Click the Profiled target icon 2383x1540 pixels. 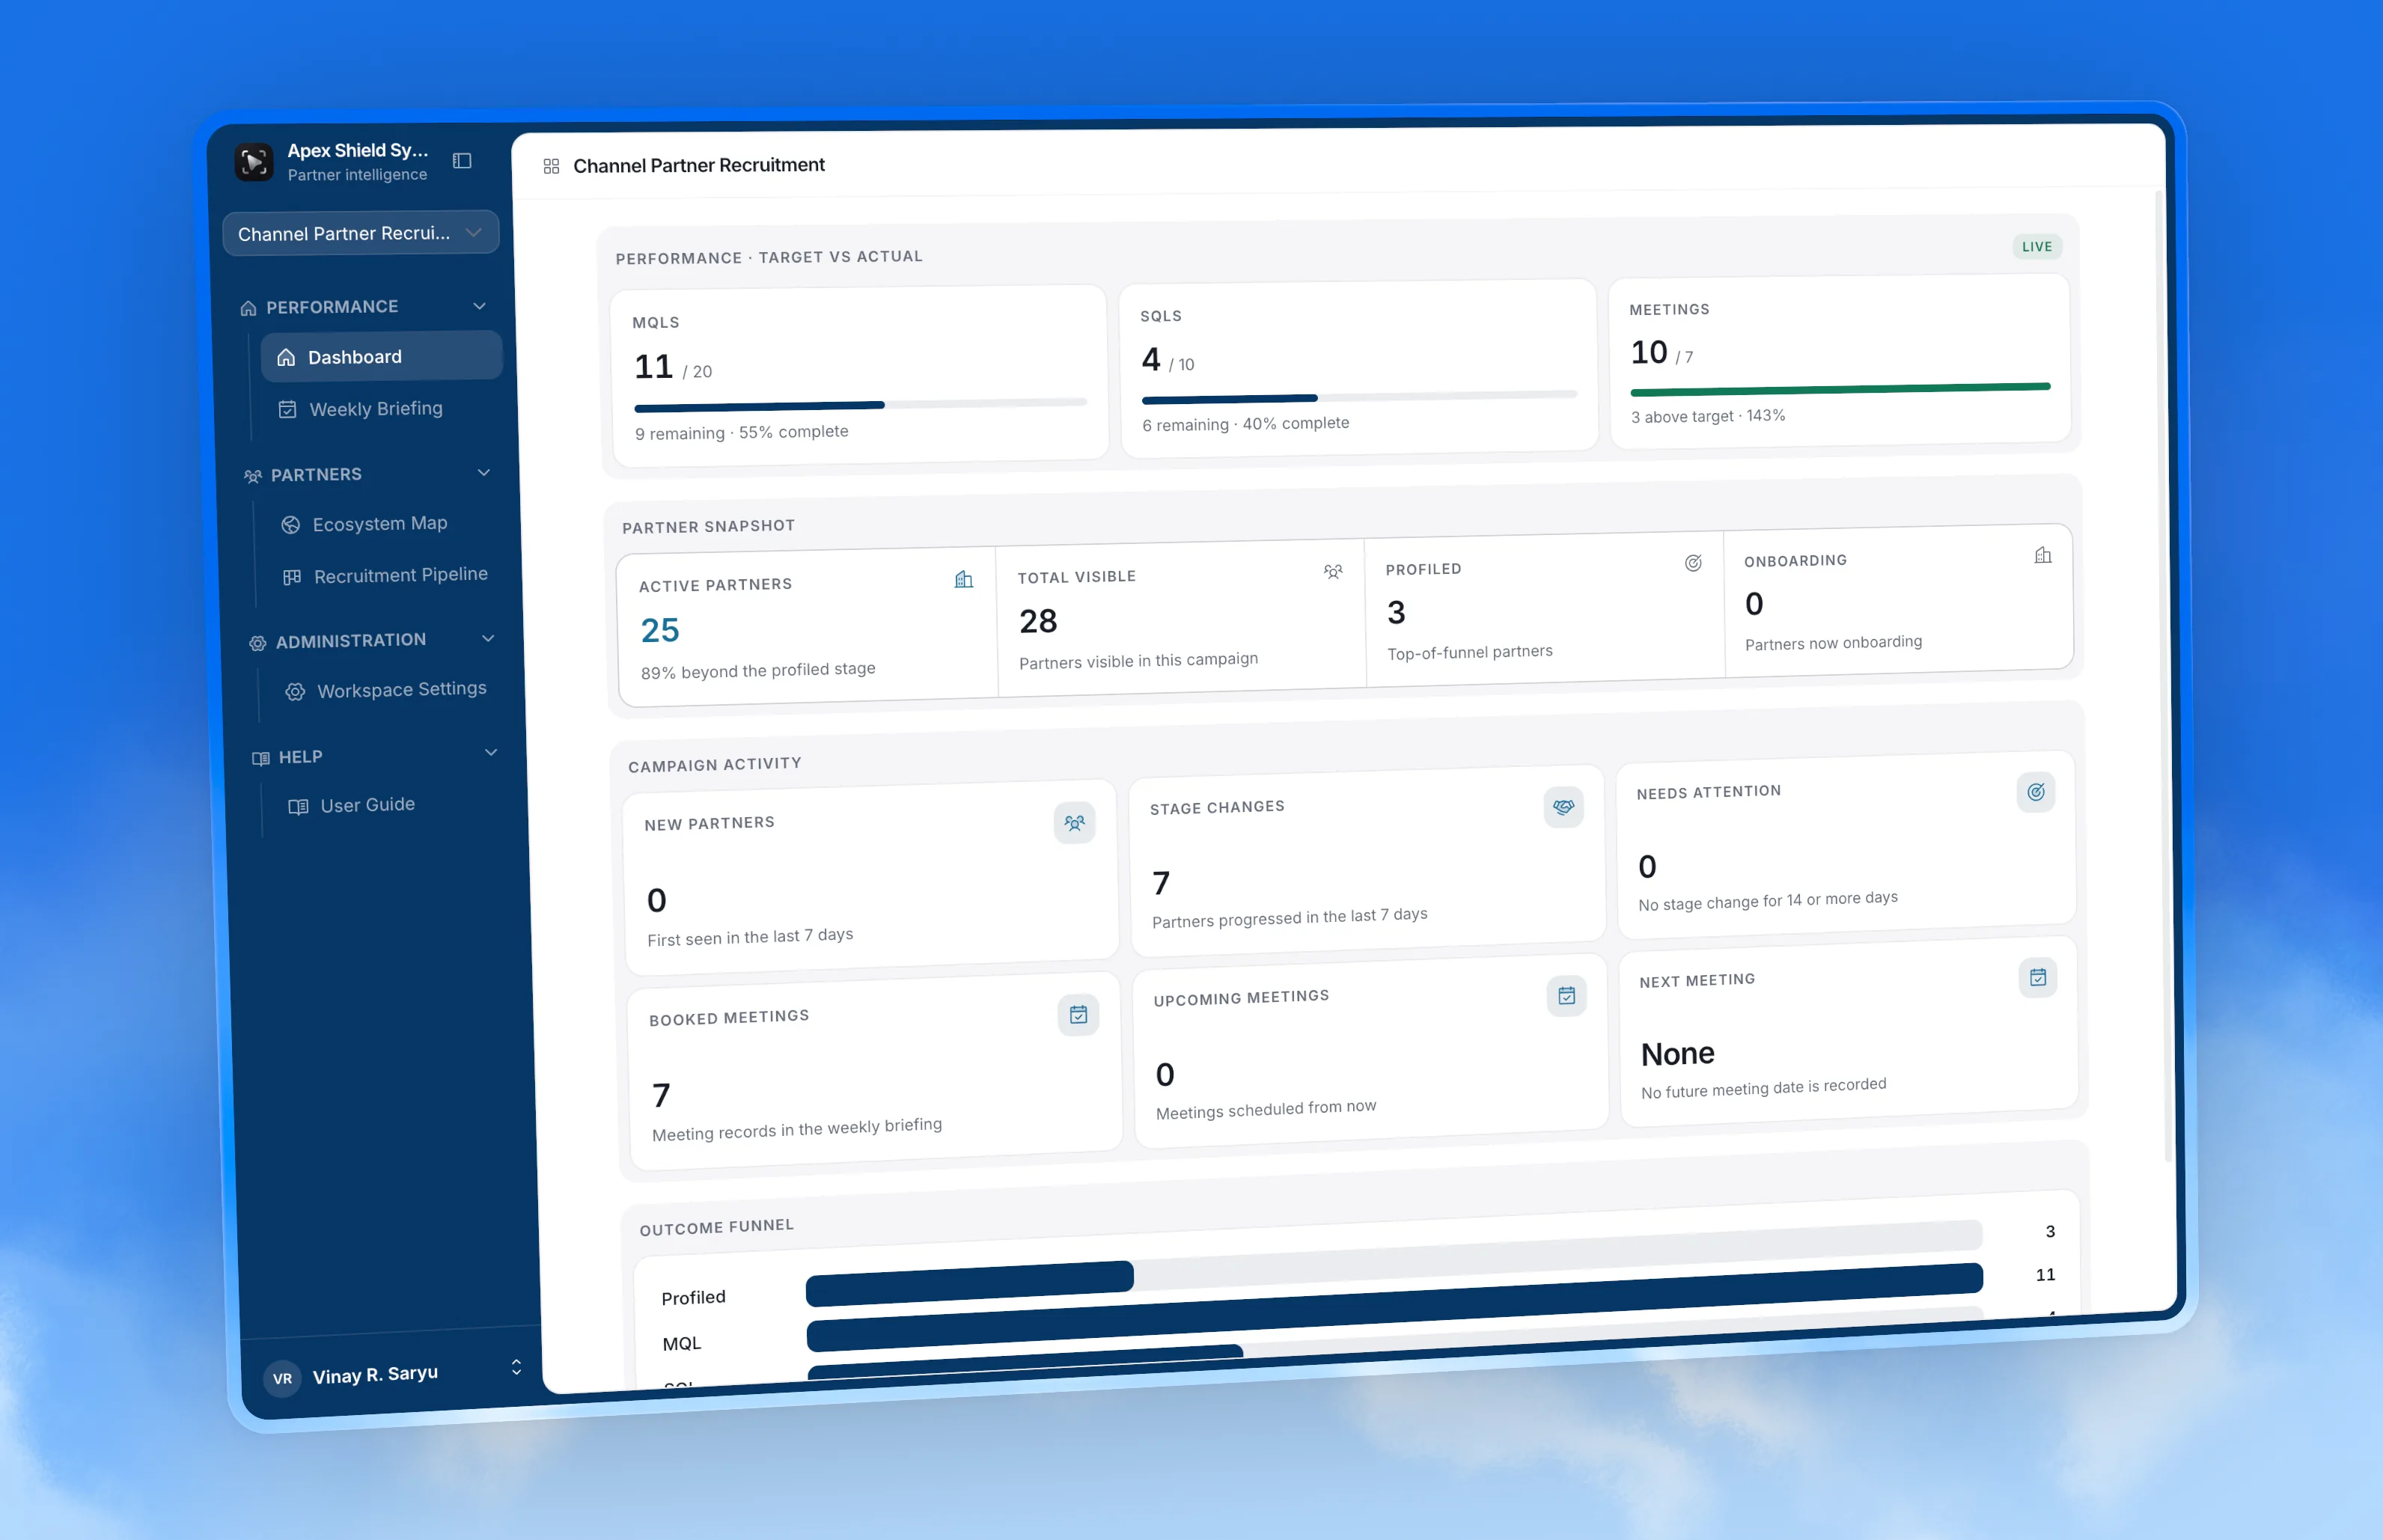coord(1693,563)
